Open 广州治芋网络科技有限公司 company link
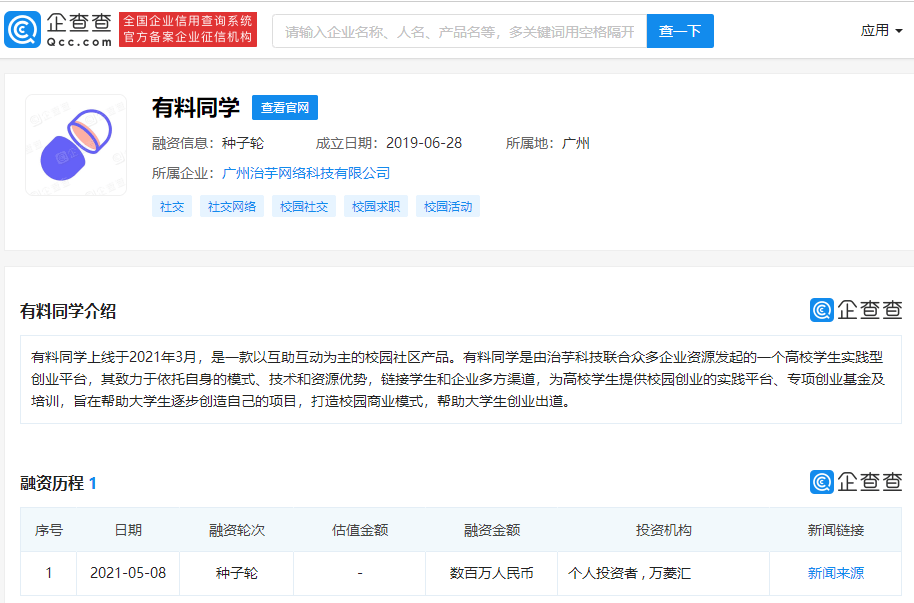The width and height of the screenshot is (914, 603). click(306, 173)
